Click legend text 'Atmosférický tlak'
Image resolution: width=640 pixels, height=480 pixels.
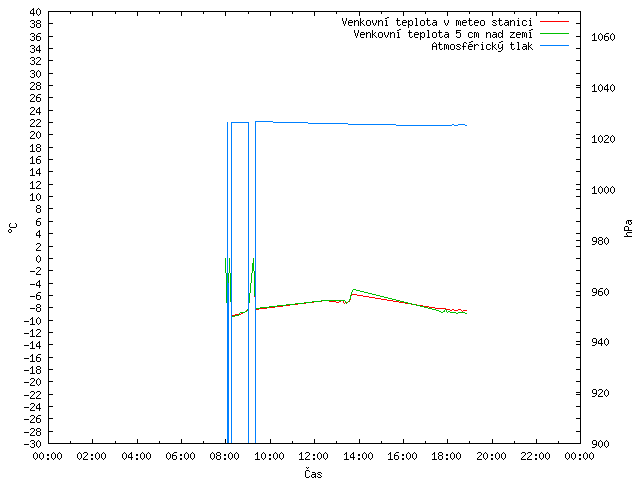coord(482,46)
